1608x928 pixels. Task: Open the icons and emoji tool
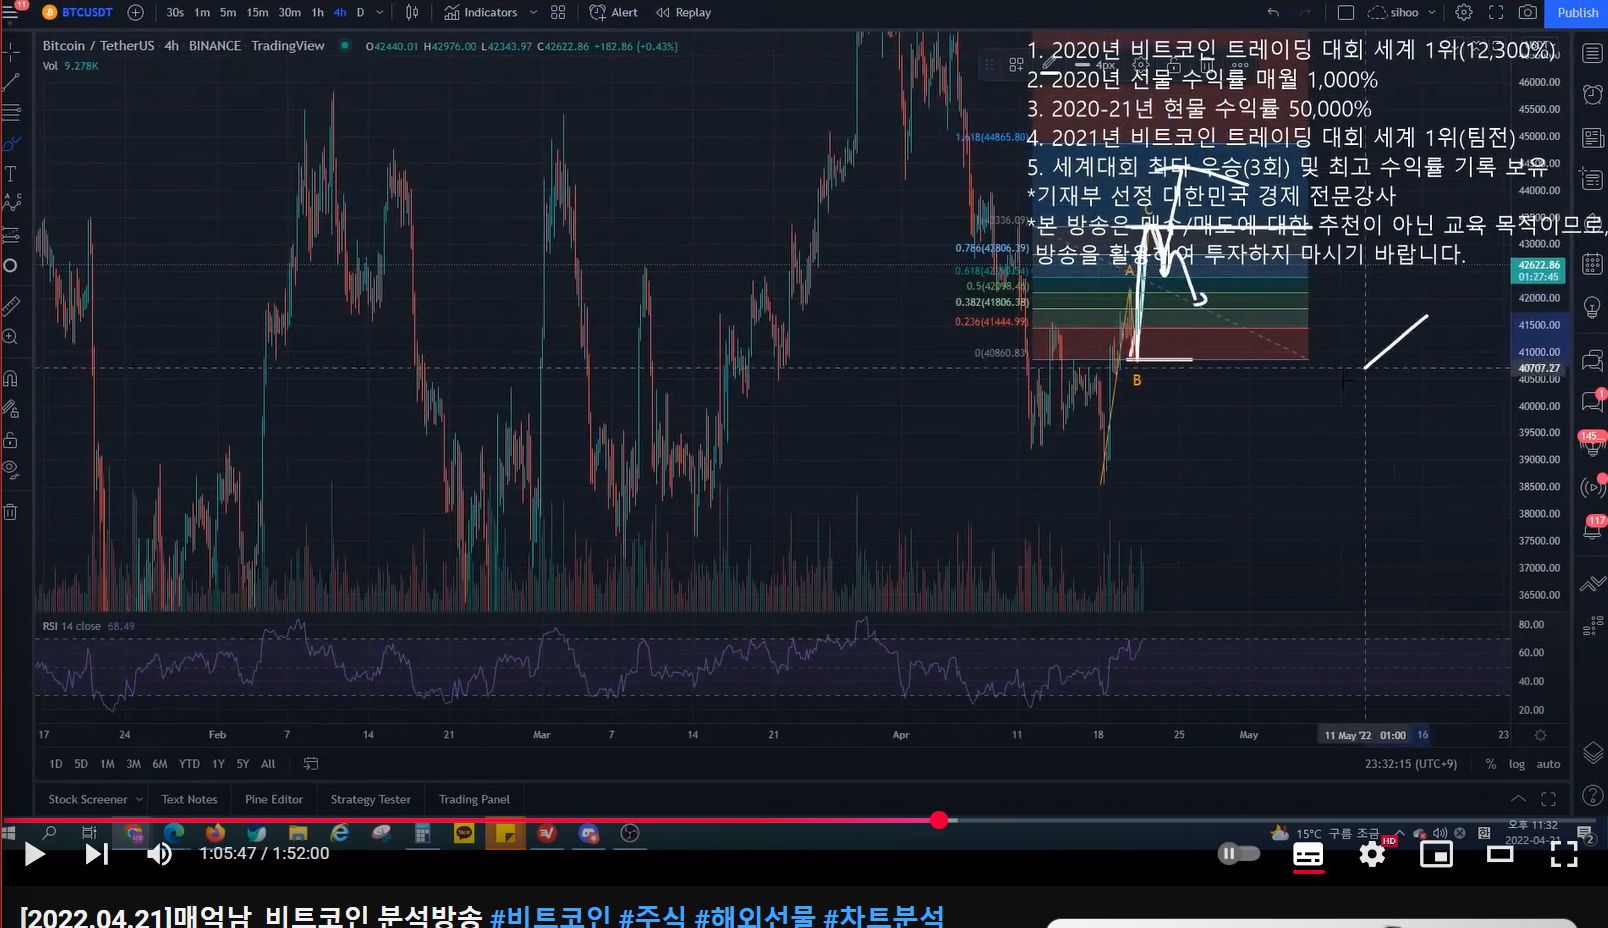11,266
